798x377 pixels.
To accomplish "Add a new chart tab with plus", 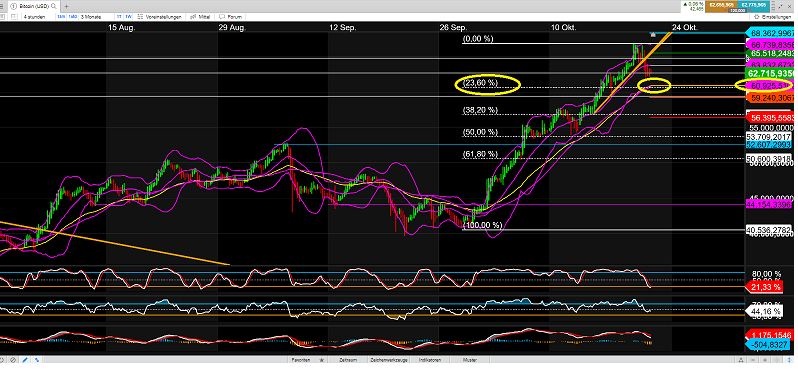I will point(67,7).
